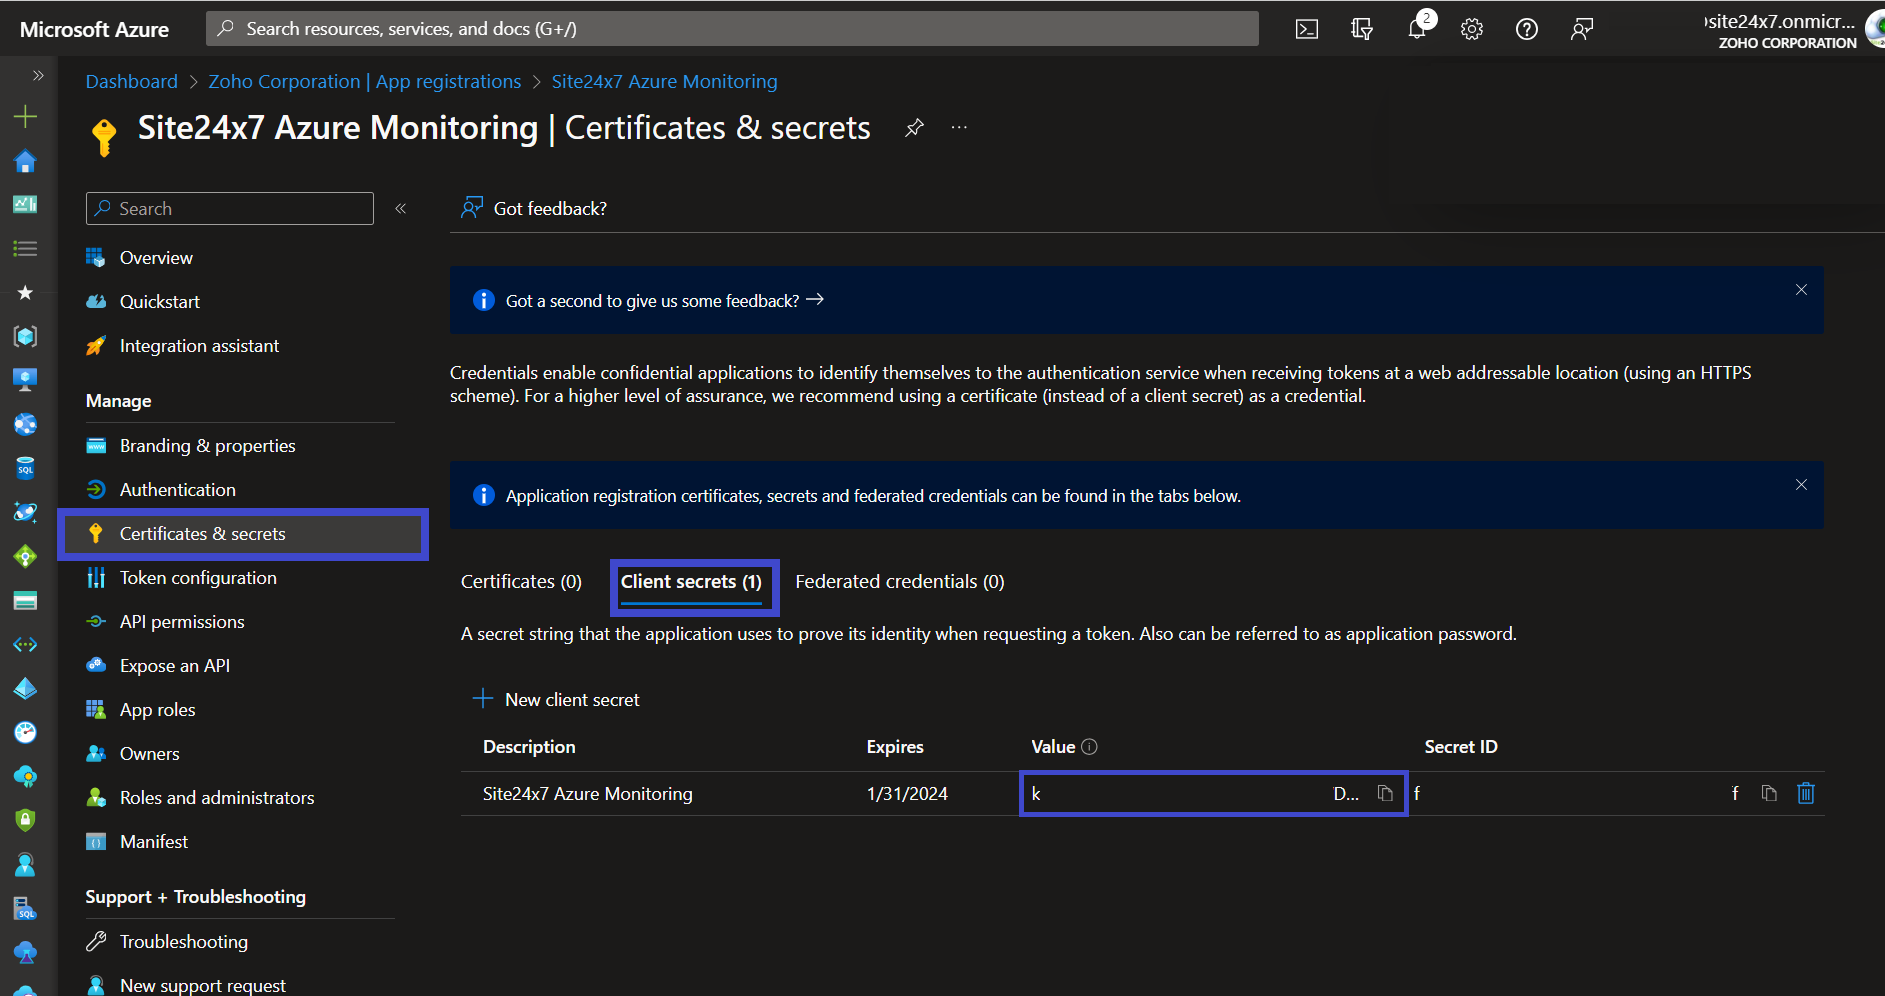Select Create a resource plus icon
This screenshot has height=996, width=1885.
click(25, 115)
